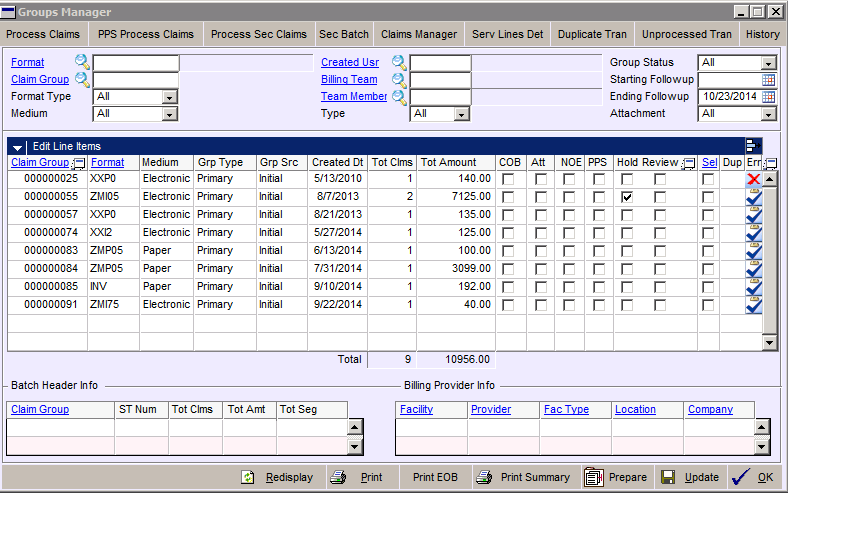Screen dimensions: 864x540
Task: Open the Created Usr lookup magnifier
Action: point(399,63)
